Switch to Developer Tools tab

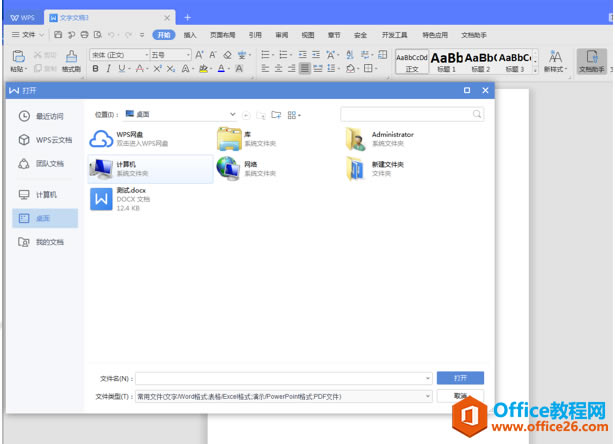point(394,35)
